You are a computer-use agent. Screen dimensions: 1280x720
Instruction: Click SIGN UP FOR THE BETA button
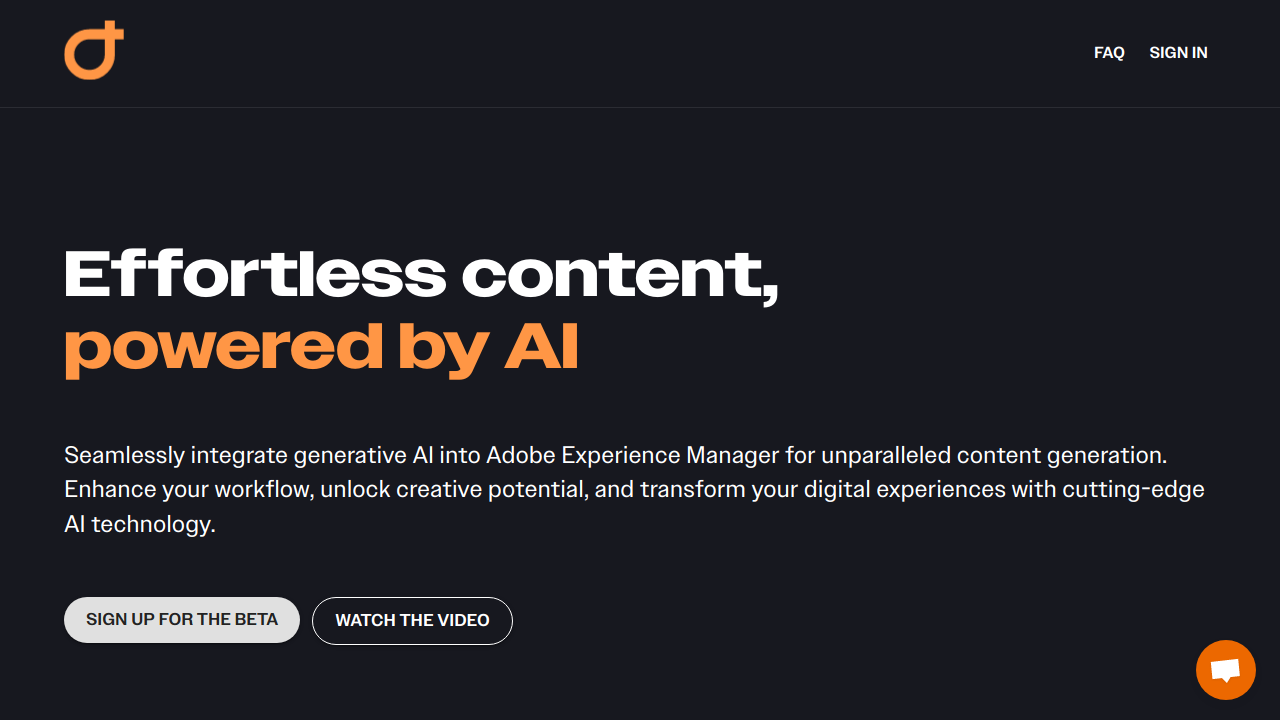click(182, 620)
